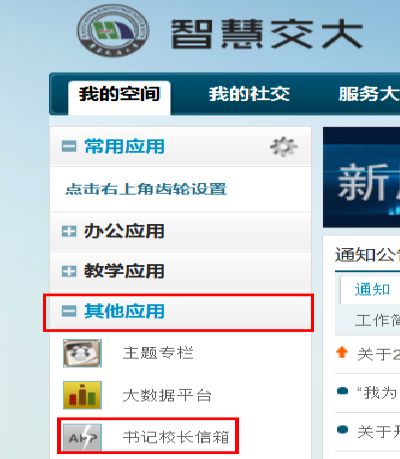Click the 主题专栏 app icon
Image resolution: width=400 pixels, height=459 pixels.
82,353
